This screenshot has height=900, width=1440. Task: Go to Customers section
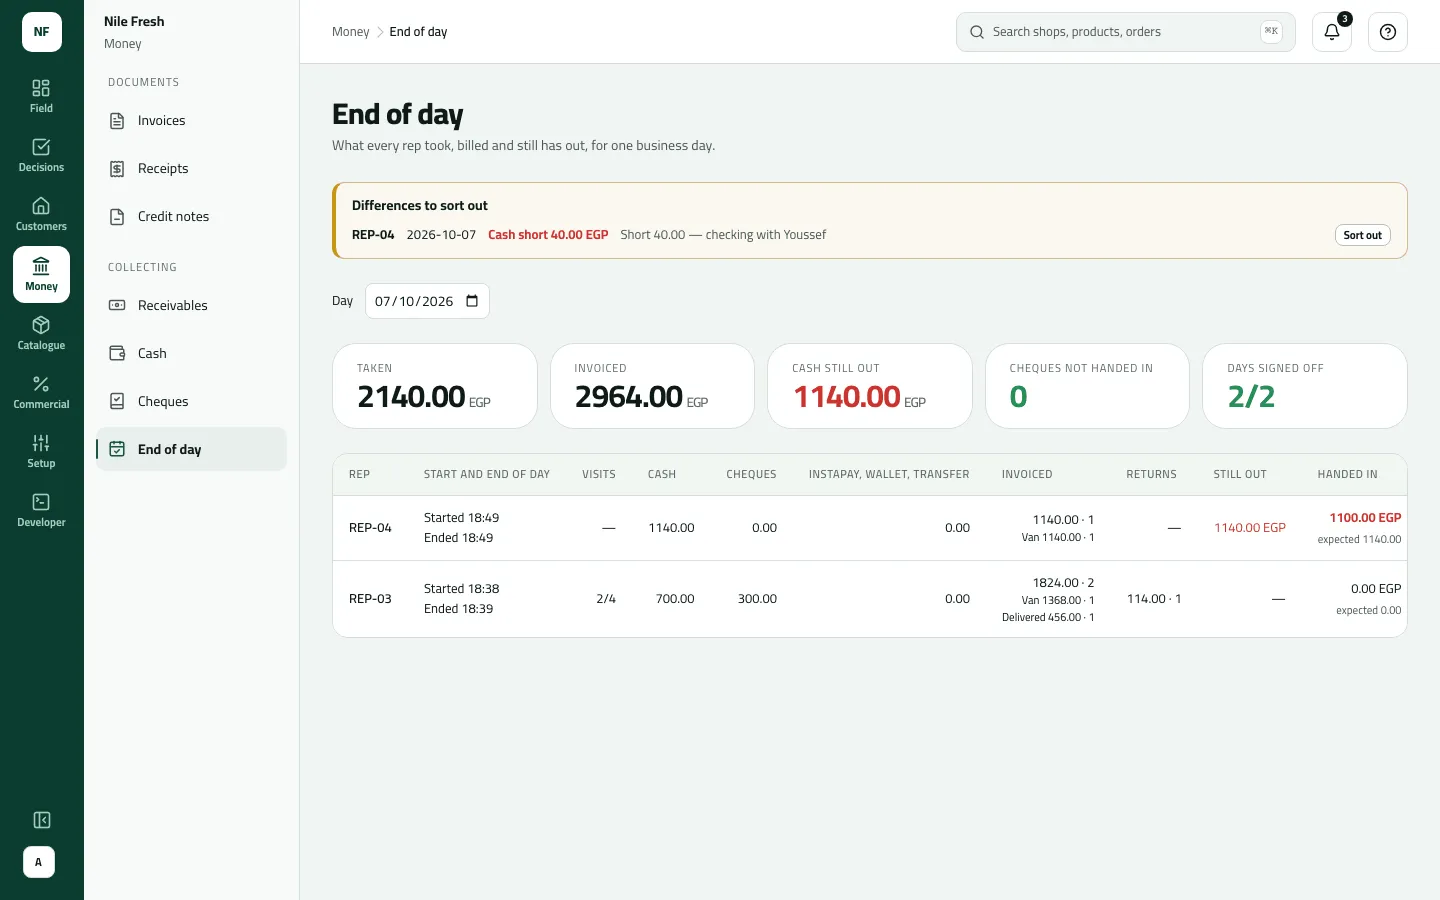pos(41,214)
